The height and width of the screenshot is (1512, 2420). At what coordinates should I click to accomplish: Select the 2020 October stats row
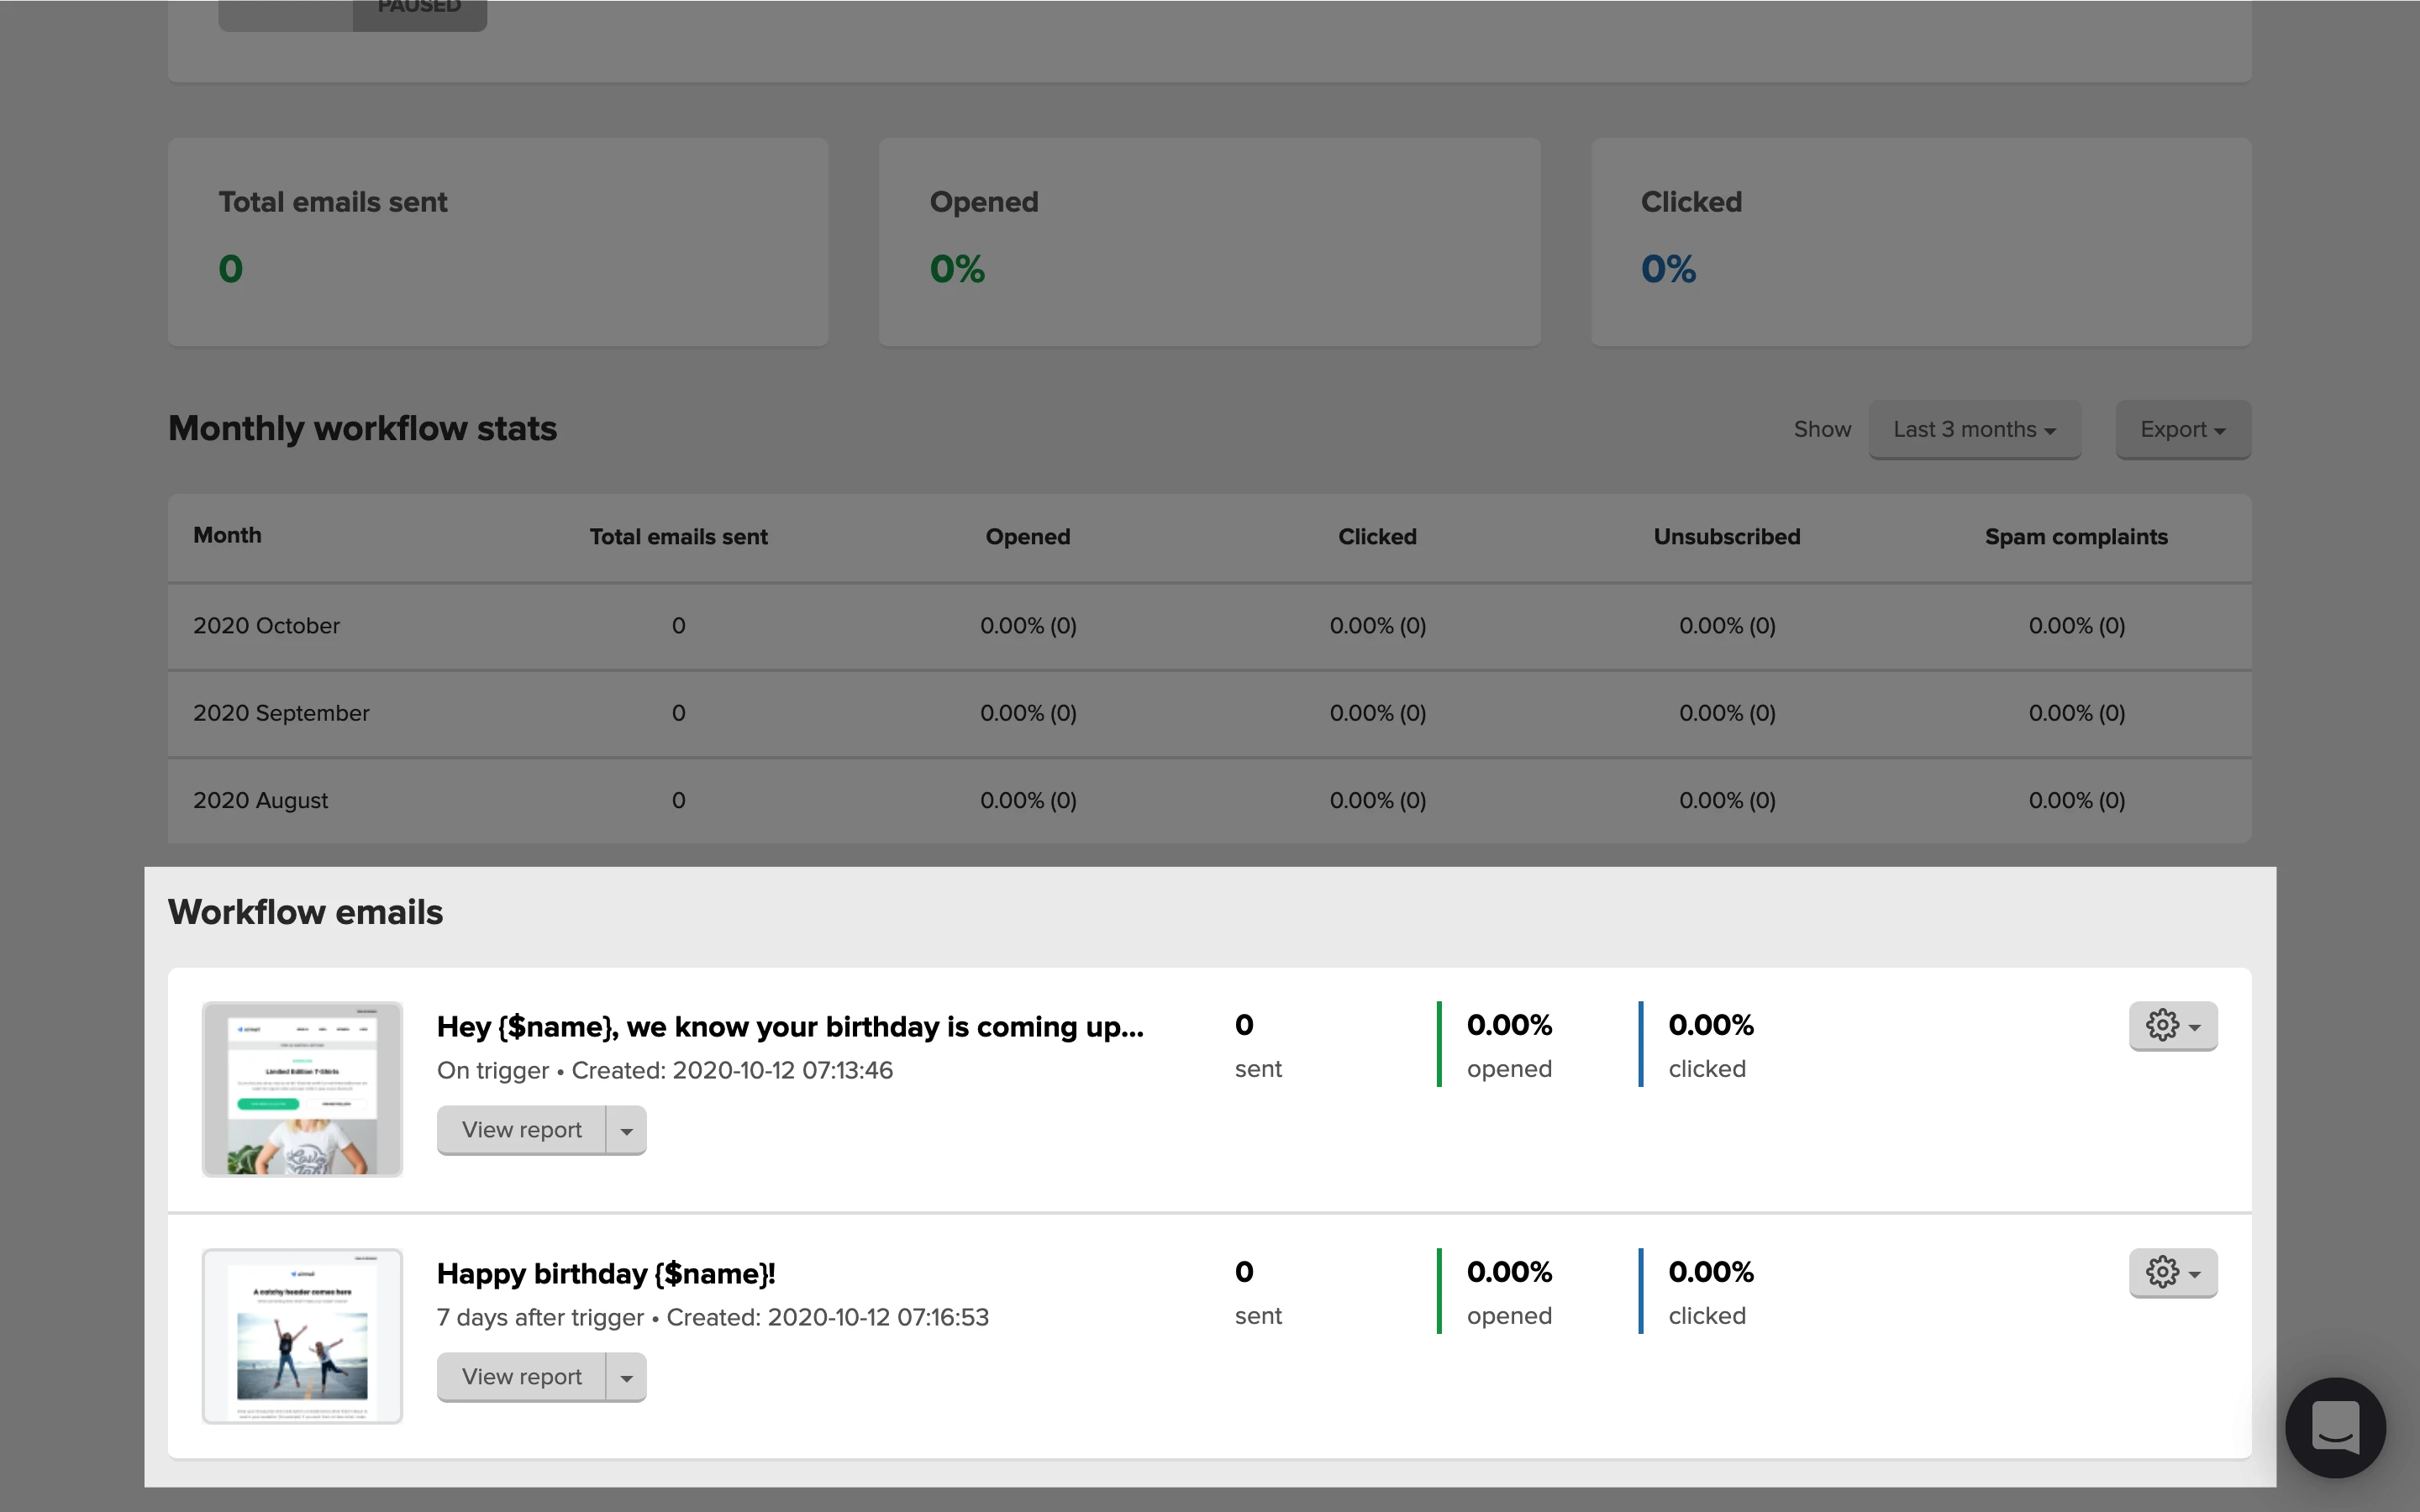click(x=266, y=626)
